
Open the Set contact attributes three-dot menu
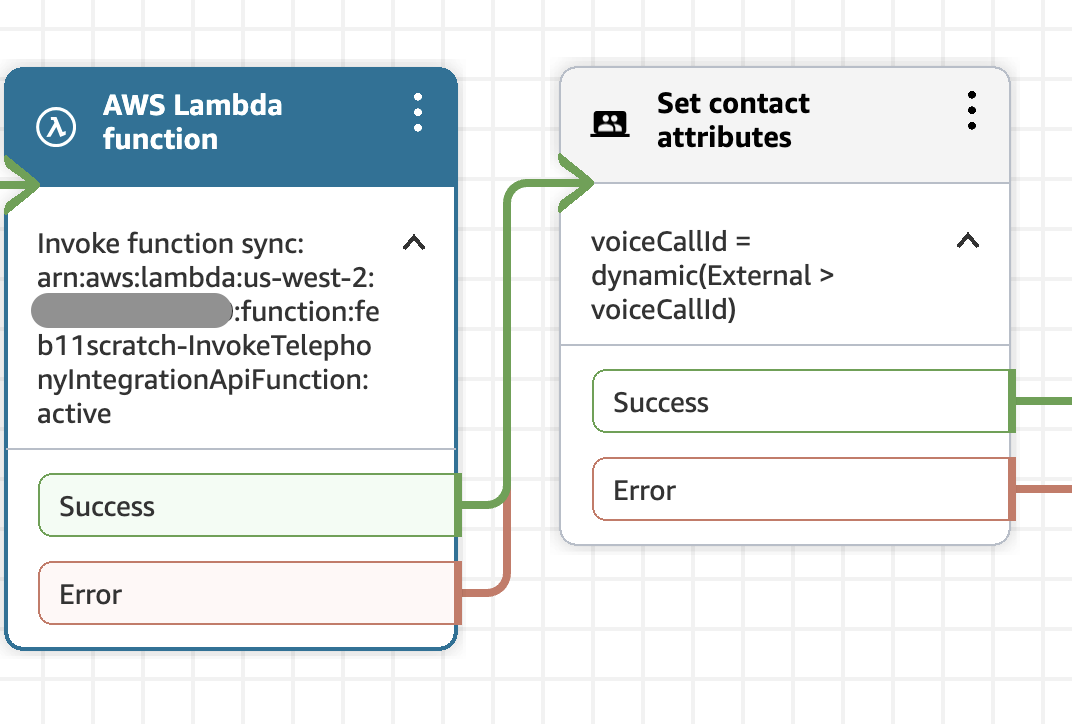(x=971, y=110)
